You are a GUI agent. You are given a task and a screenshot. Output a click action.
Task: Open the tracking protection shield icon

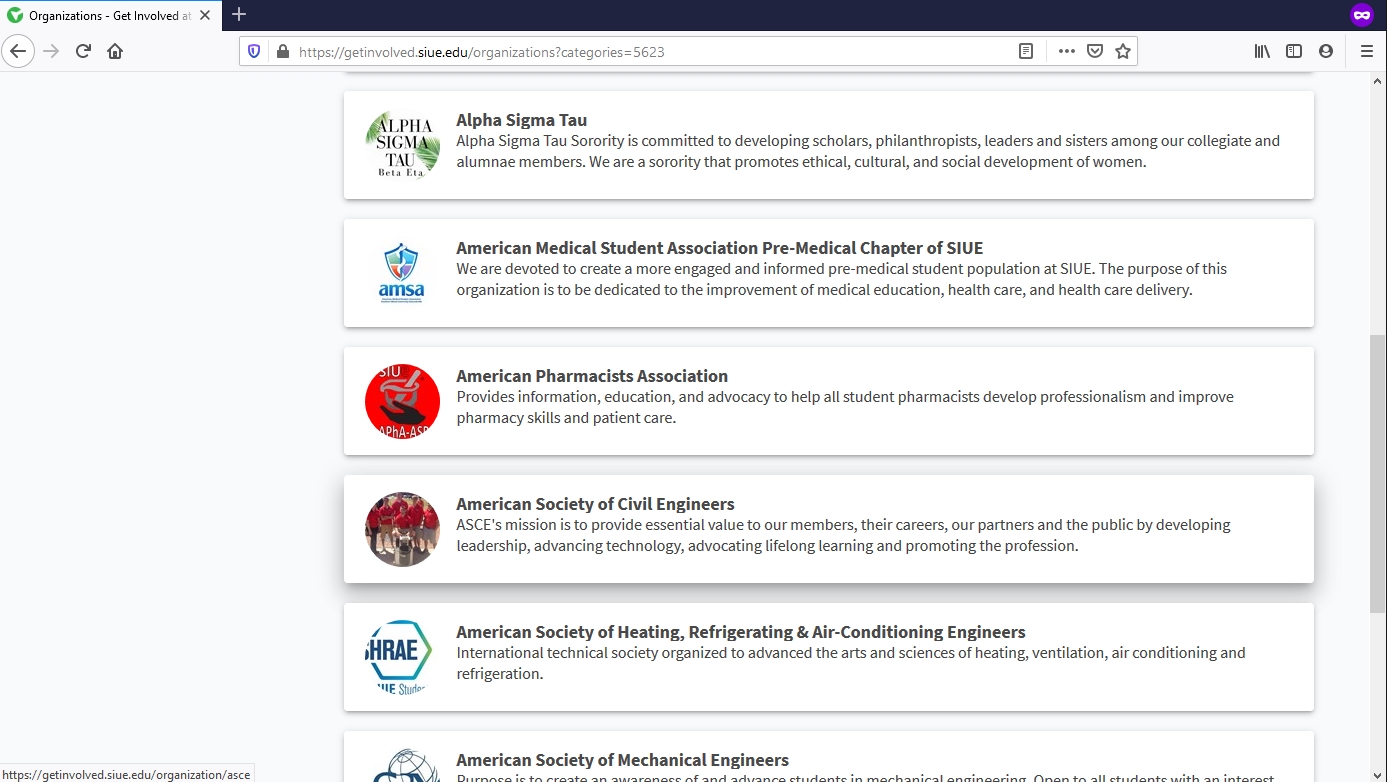pos(254,51)
